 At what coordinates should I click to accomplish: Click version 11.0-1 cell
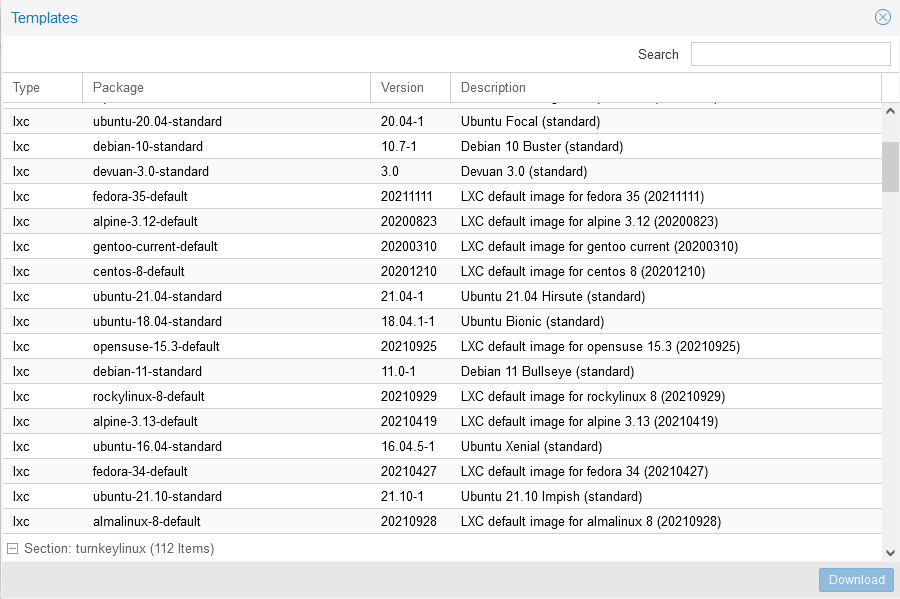[398, 372]
